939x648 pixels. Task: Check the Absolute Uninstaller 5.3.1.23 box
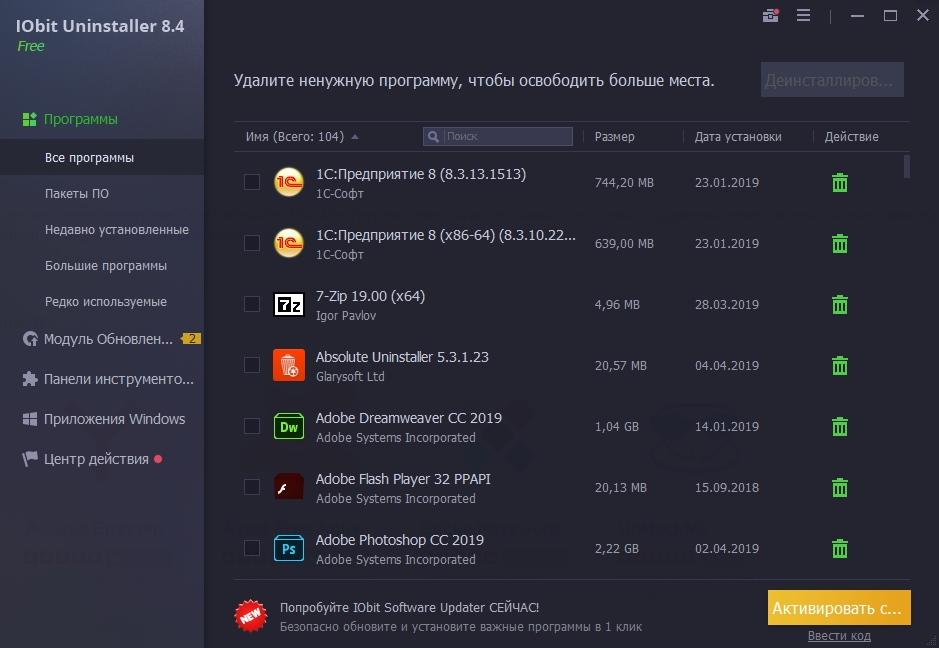pos(252,365)
